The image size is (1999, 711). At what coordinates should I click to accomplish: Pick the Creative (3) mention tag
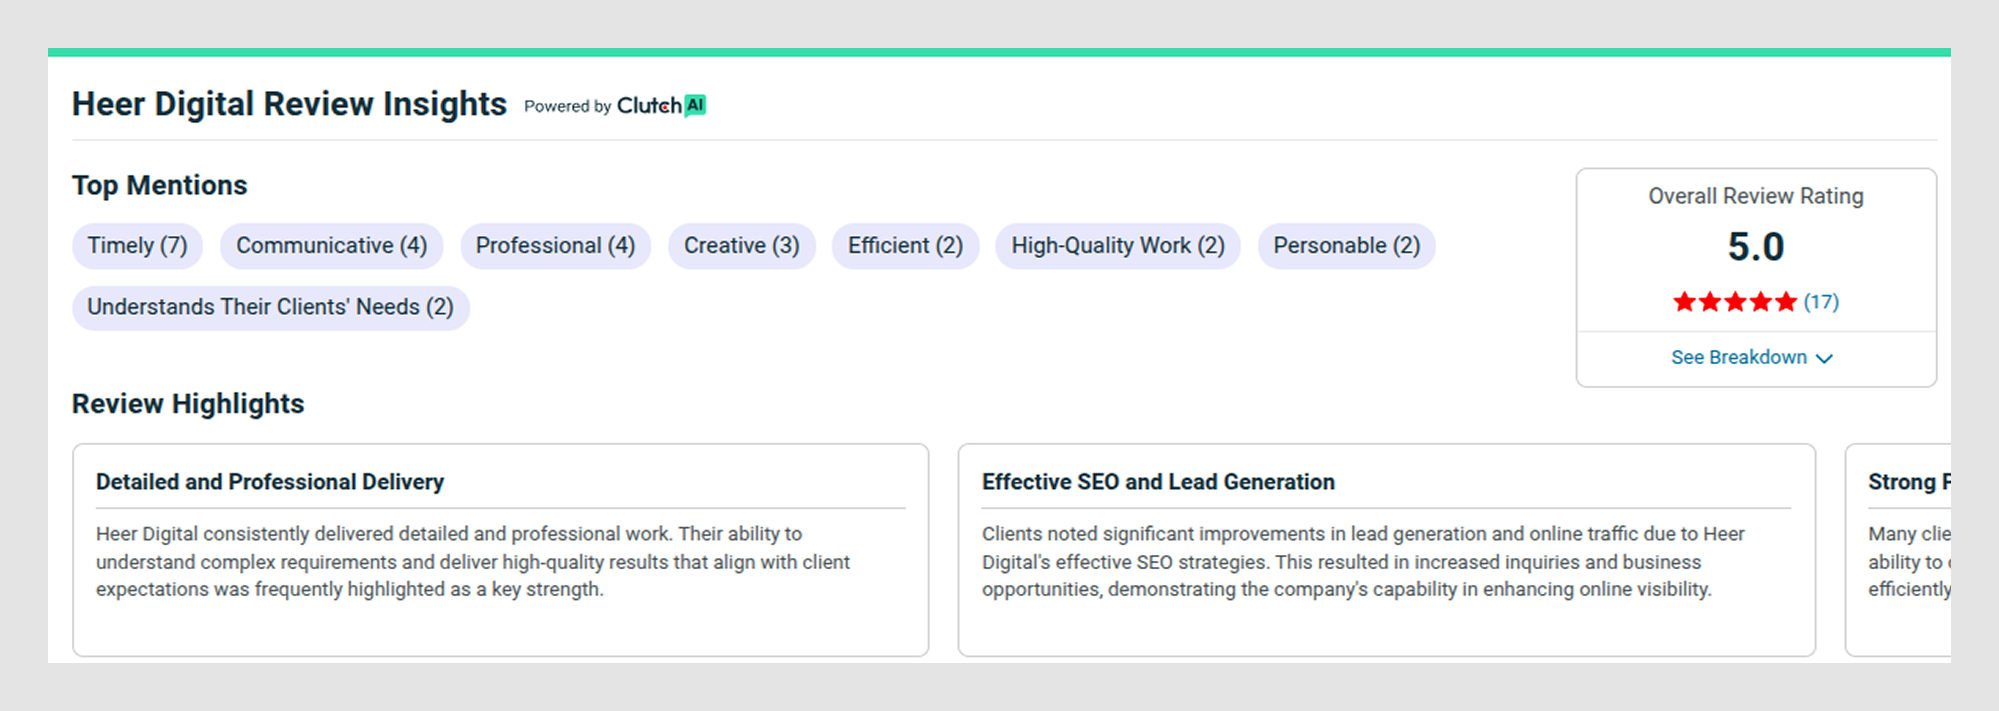[741, 246]
